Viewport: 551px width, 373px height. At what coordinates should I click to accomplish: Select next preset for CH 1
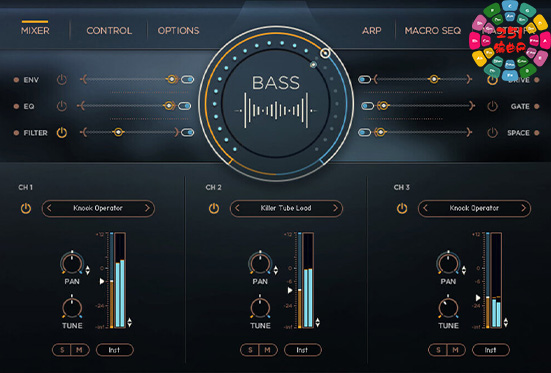pos(147,208)
